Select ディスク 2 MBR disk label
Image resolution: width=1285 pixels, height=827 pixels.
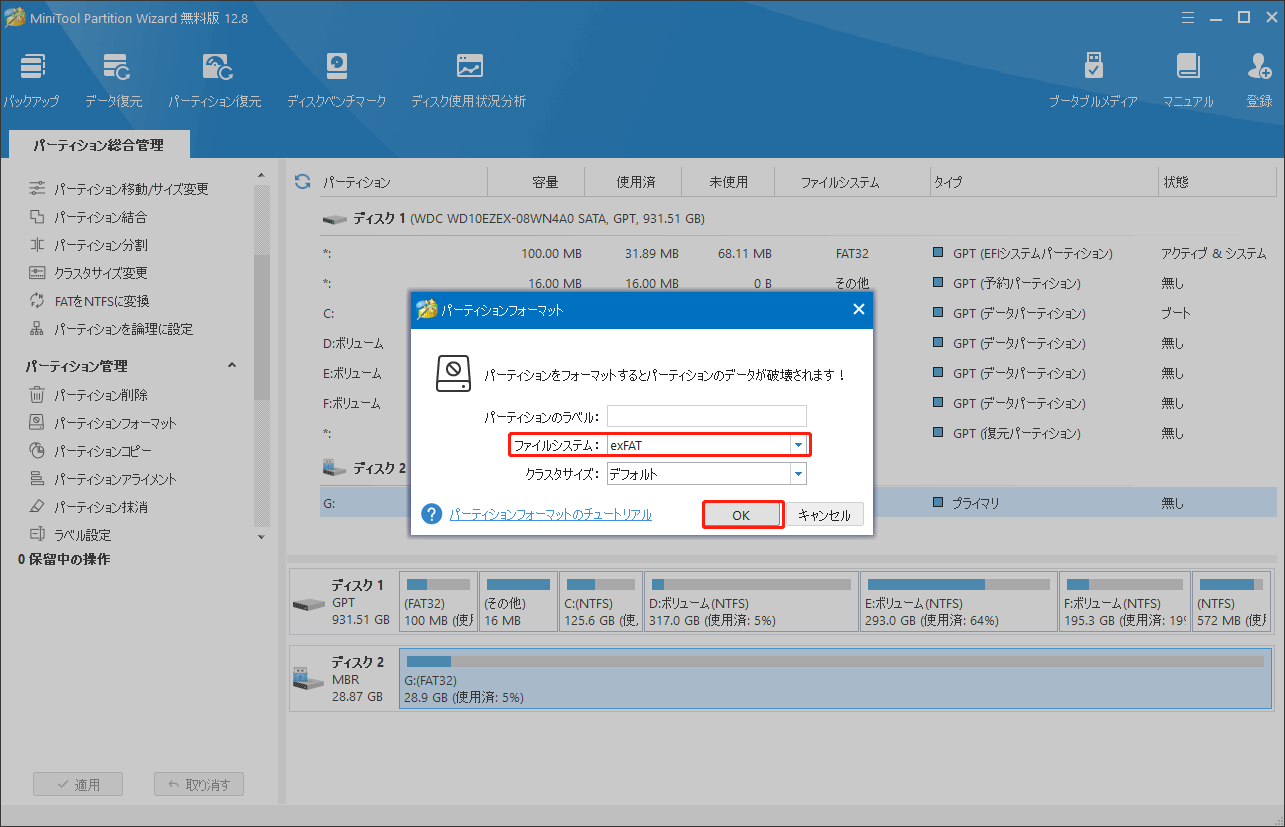[343, 679]
